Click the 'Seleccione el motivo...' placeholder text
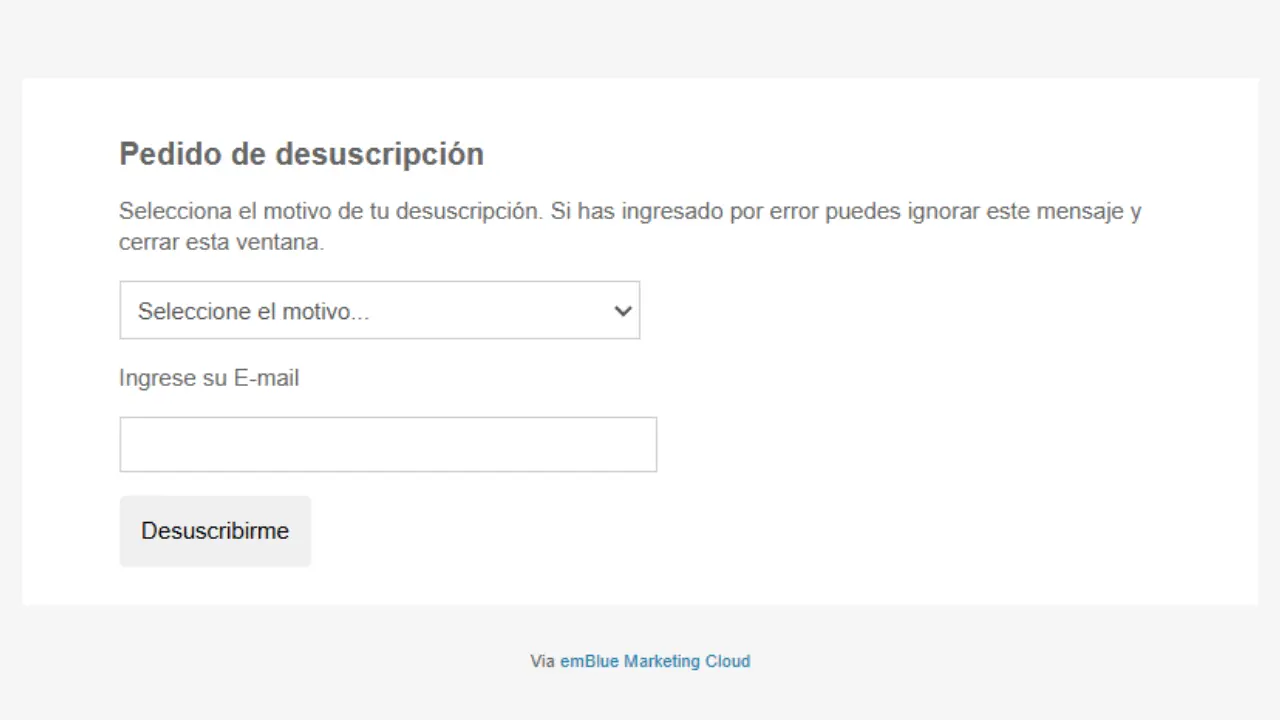 (x=253, y=312)
